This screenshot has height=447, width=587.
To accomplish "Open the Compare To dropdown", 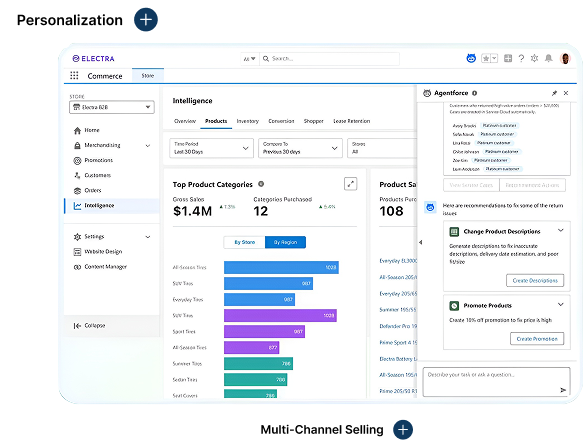I will (x=300, y=148).
